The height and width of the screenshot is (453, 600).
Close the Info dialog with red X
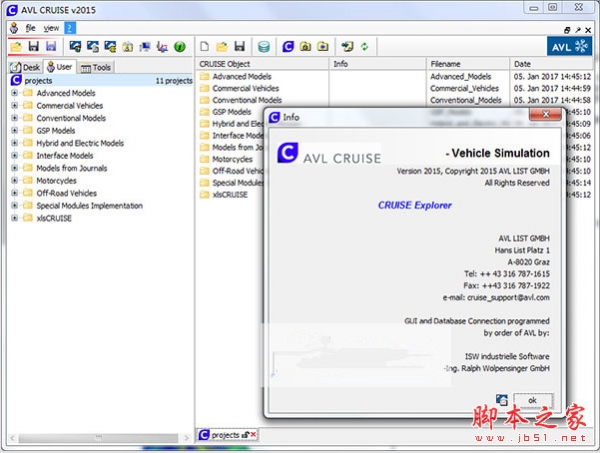[x=546, y=114]
